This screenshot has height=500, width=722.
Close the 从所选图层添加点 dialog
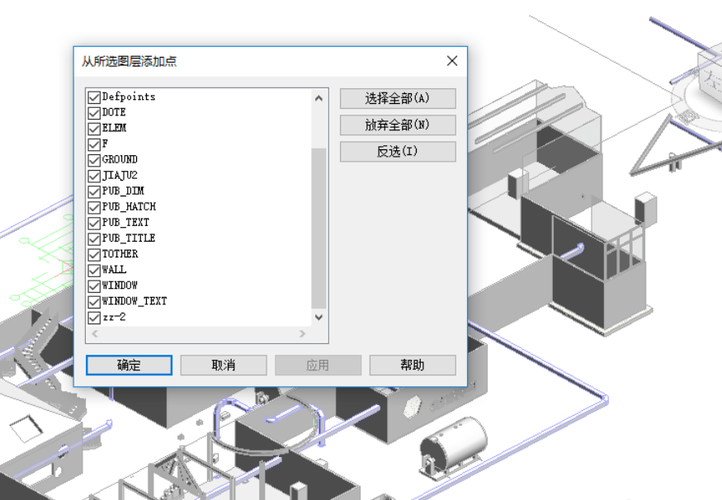[452, 61]
